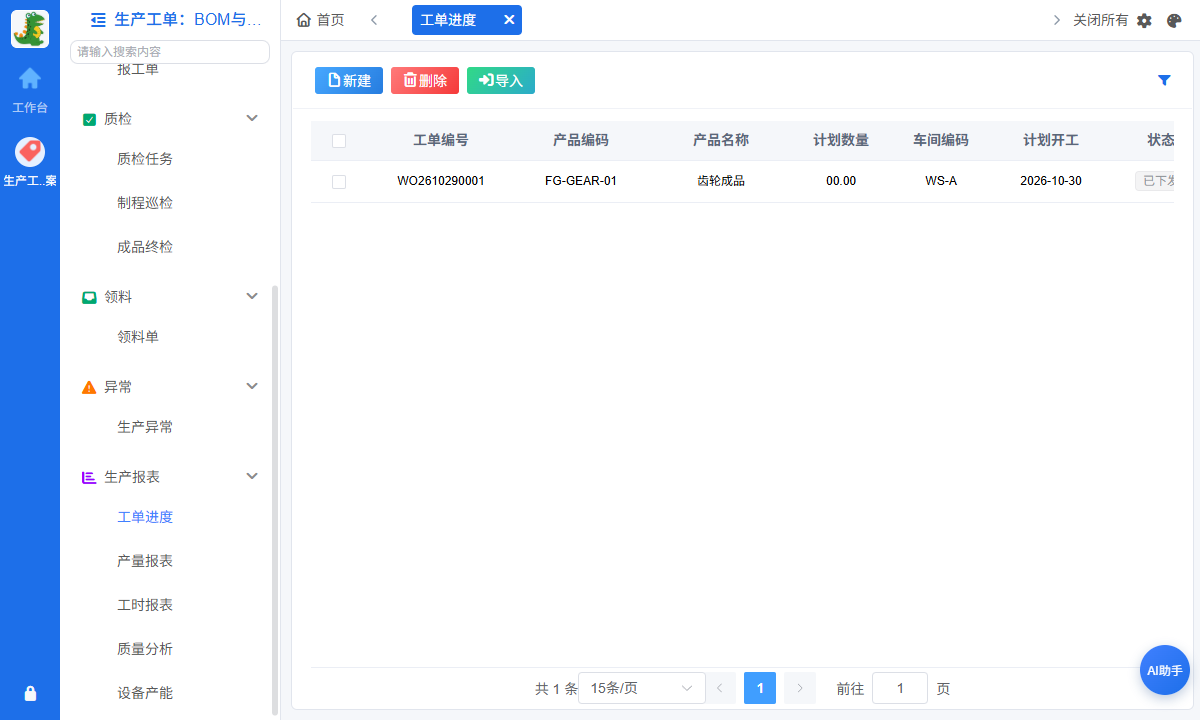
Task: Click the 车间编码 column header
Action: pos(941,141)
